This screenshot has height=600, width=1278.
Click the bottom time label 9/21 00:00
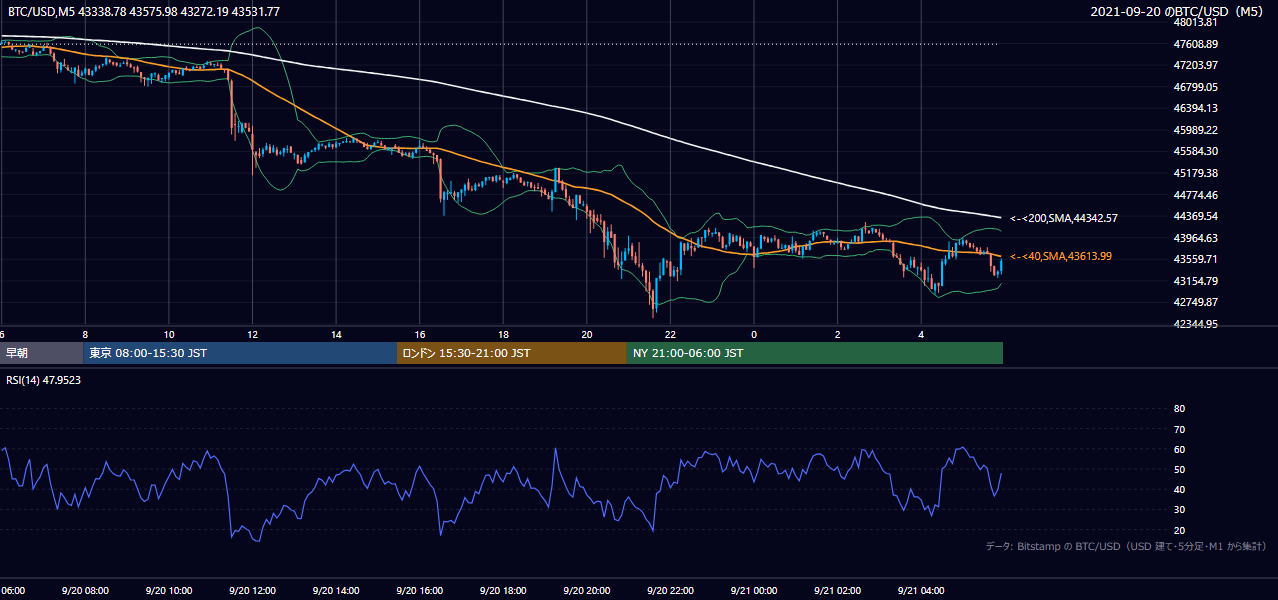[x=753, y=591]
